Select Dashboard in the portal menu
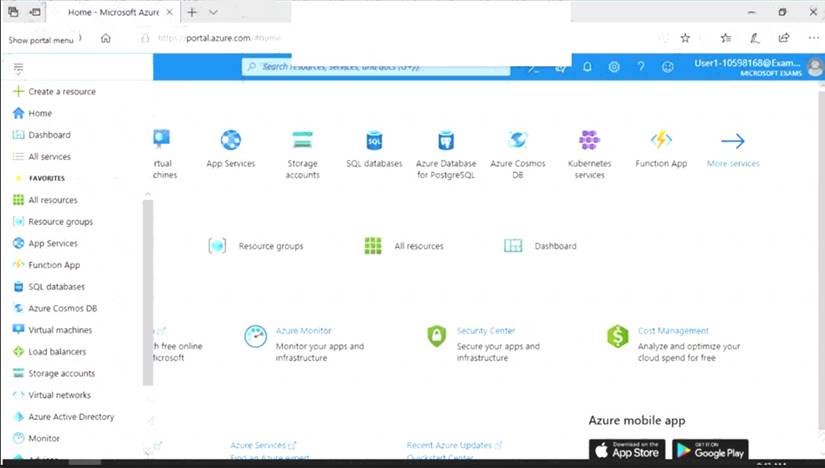 point(42,135)
